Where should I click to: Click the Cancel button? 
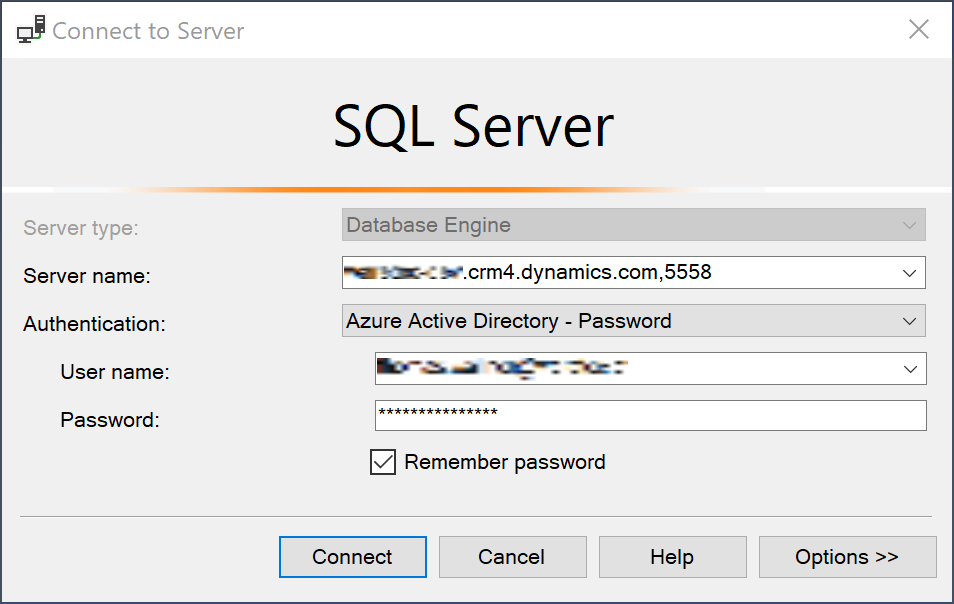pyautogui.click(x=512, y=557)
